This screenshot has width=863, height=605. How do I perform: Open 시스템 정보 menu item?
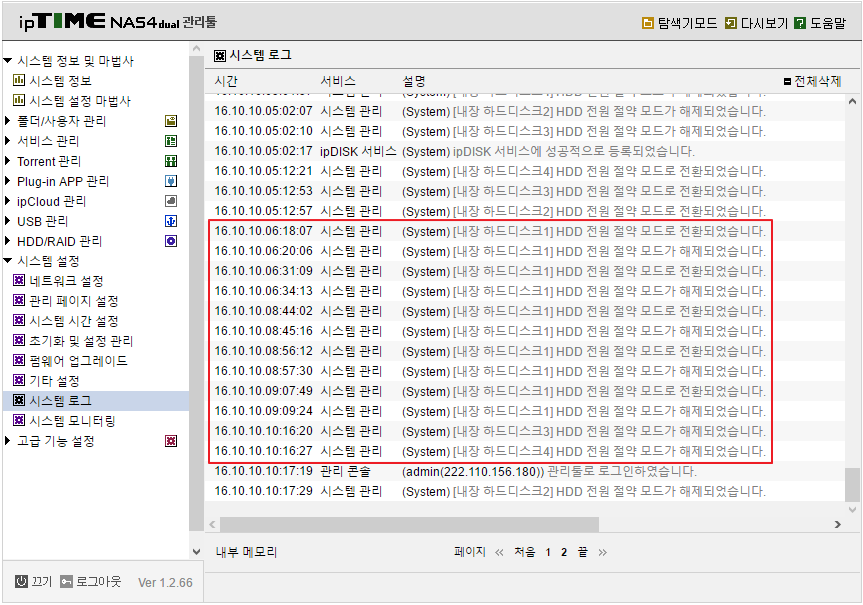(60, 80)
